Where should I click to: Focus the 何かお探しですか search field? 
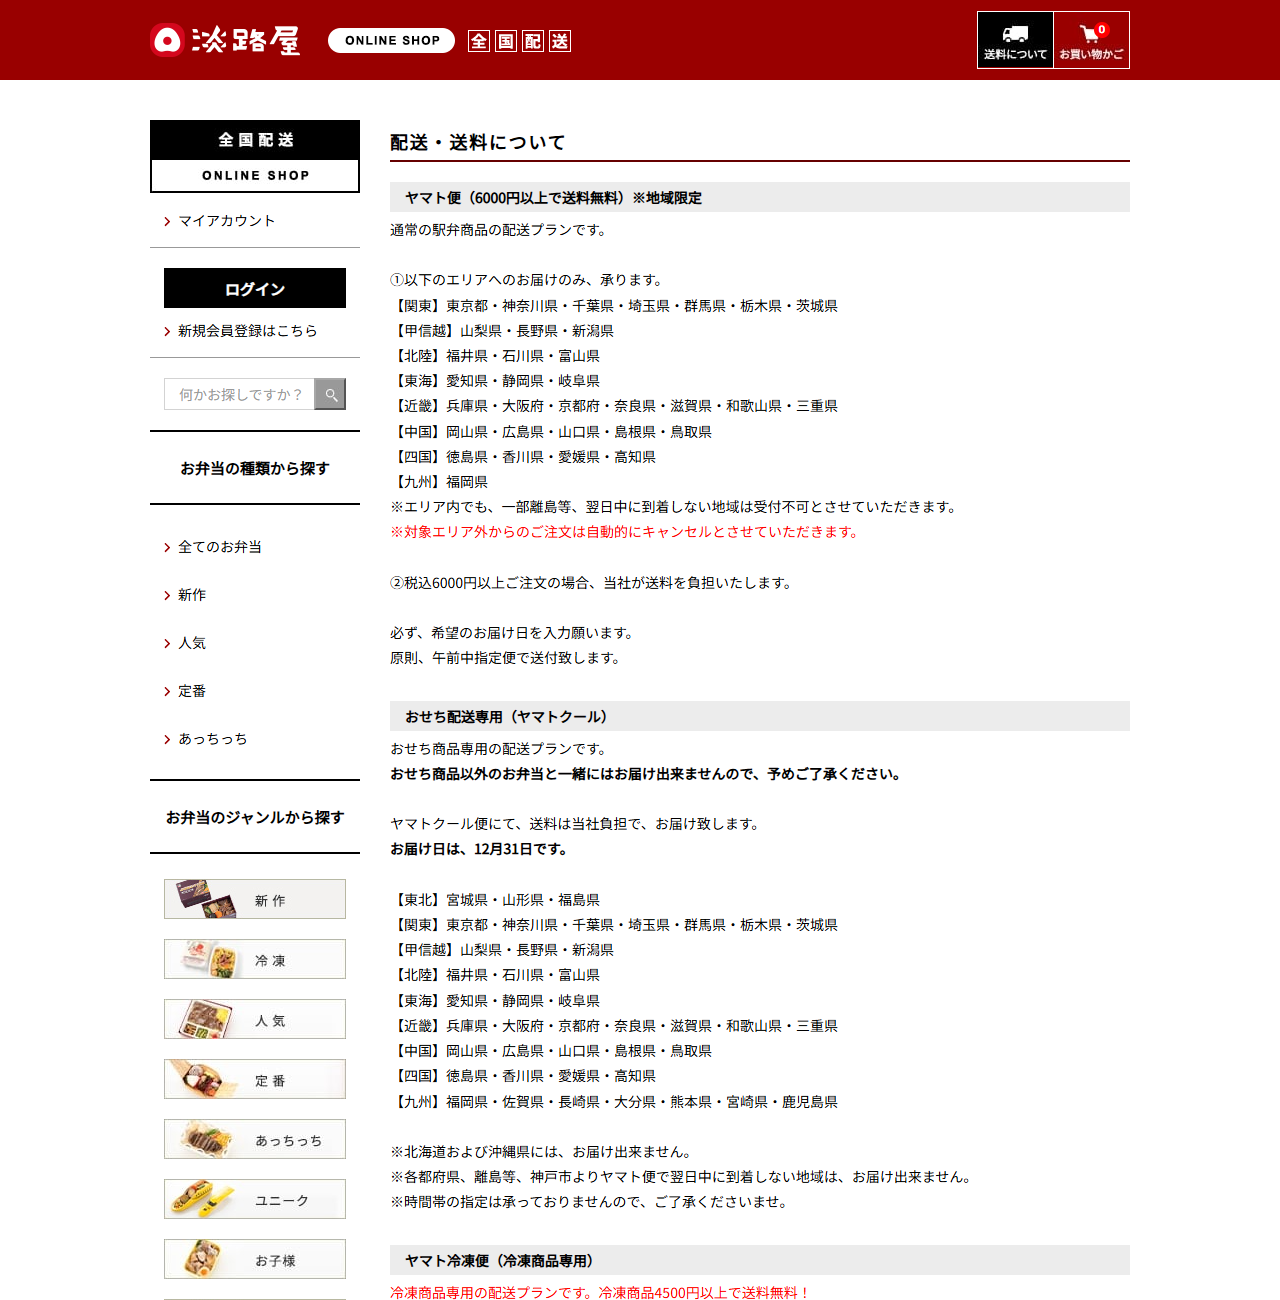(240, 394)
